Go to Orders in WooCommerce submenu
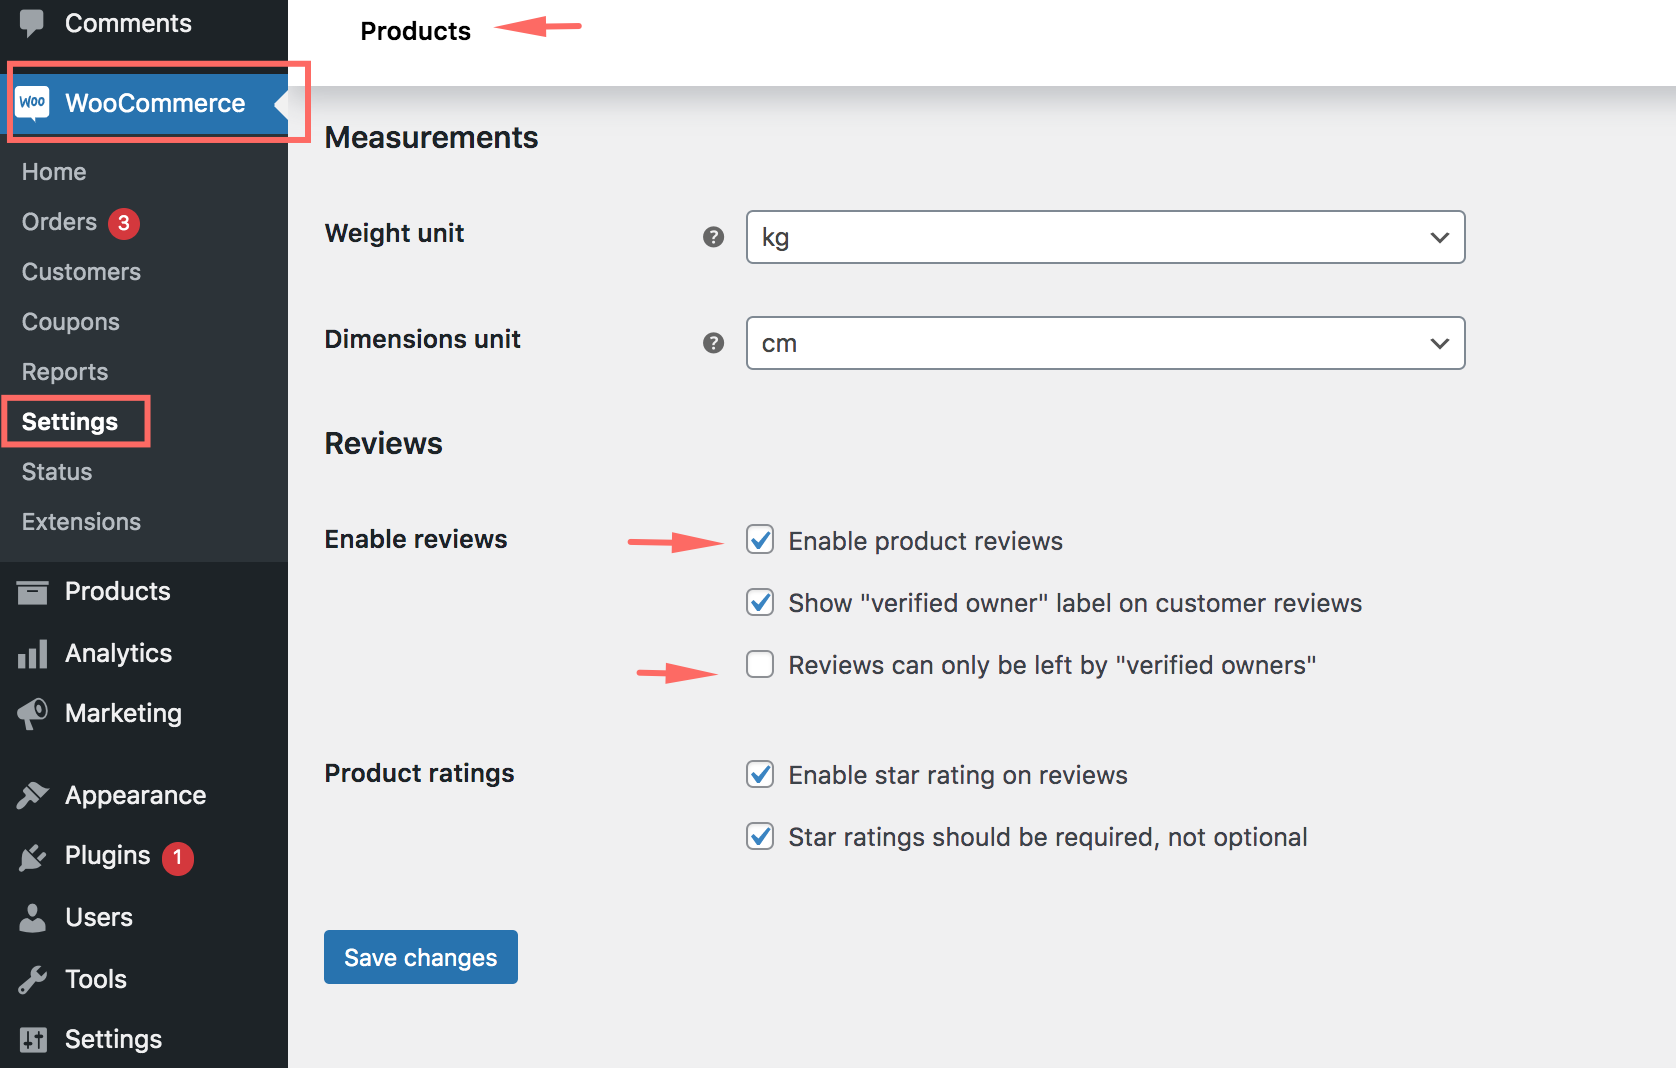This screenshot has height=1068, width=1676. tap(60, 222)
